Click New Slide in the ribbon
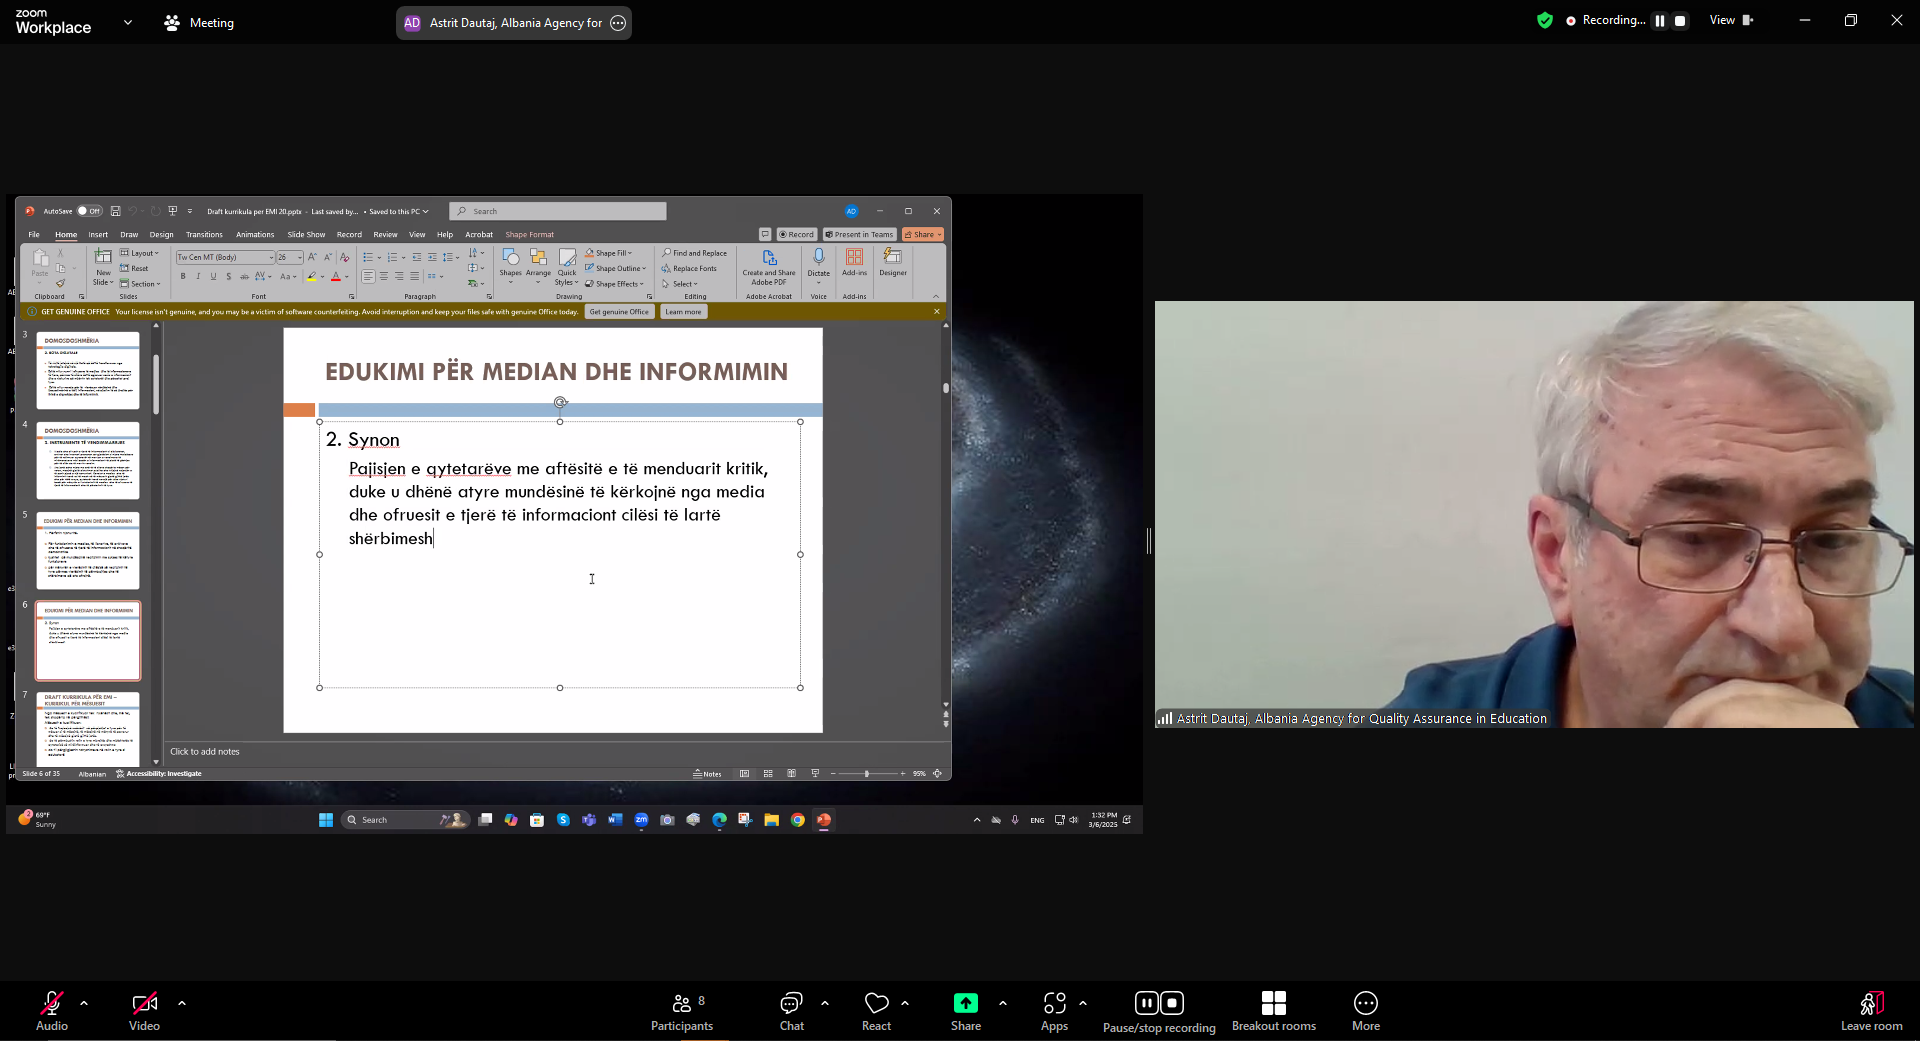Image resolution: width=1920 pixels, height=1041 pixels. (x=103, y=267)
